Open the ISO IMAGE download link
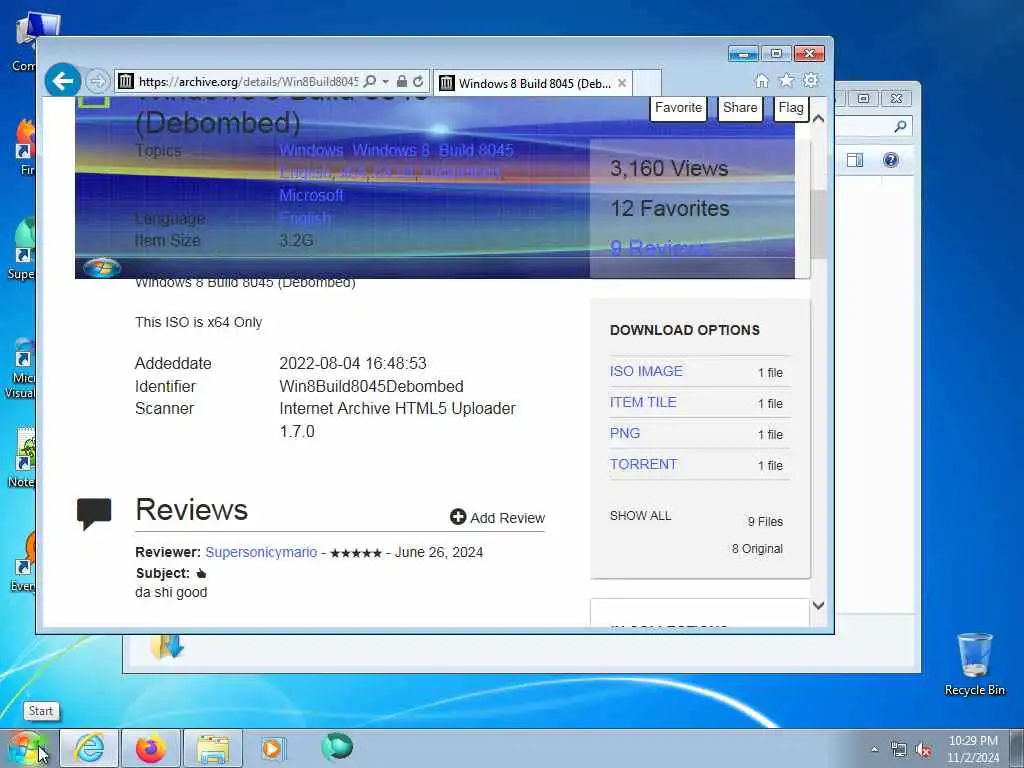 click(x=646, y=371)
